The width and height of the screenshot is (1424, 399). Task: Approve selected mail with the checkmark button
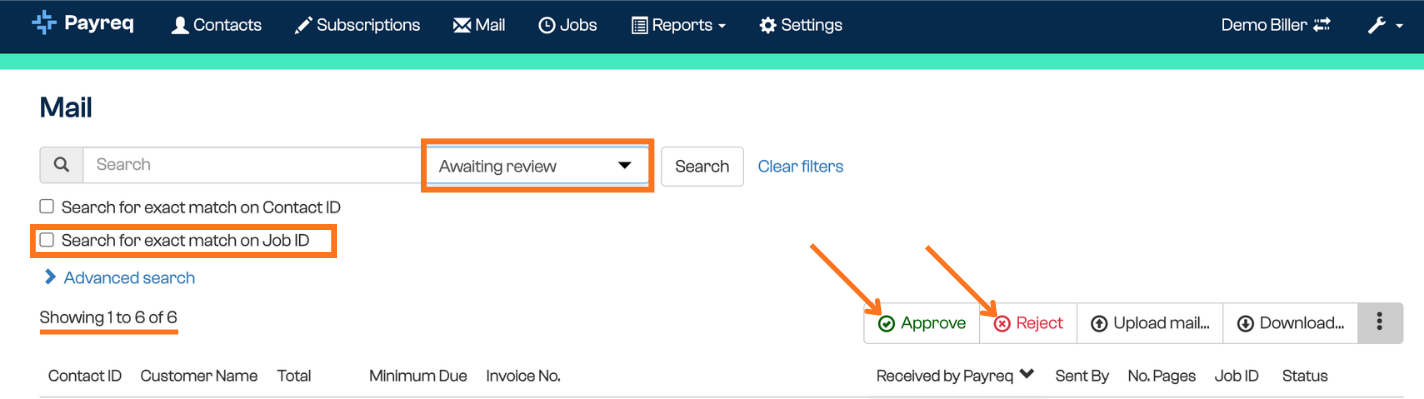point(921,323)
